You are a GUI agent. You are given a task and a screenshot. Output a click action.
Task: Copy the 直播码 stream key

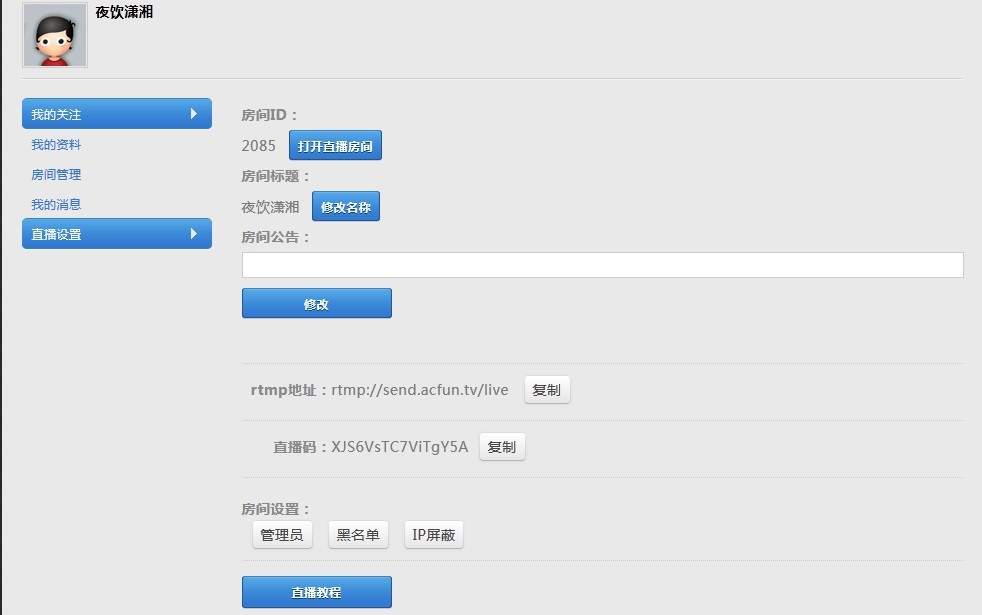point(502,447)
